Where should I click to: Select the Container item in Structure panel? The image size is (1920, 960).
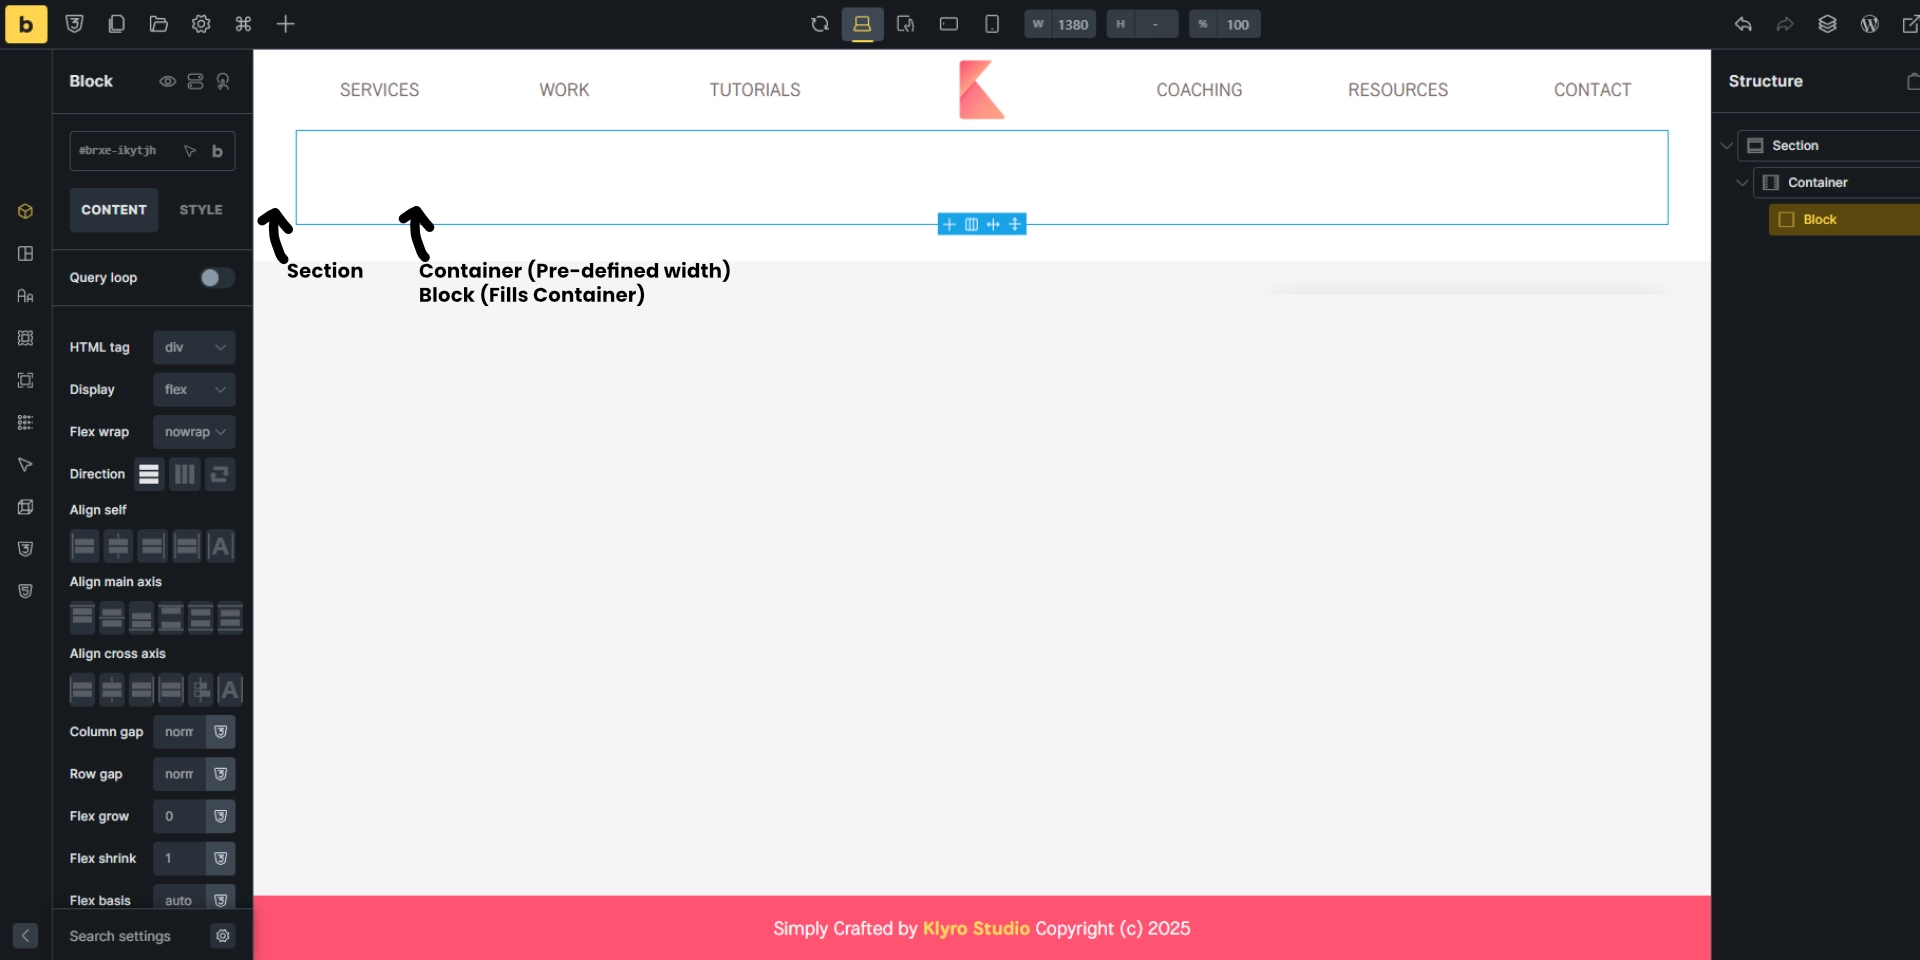(x=1817, y=183)
